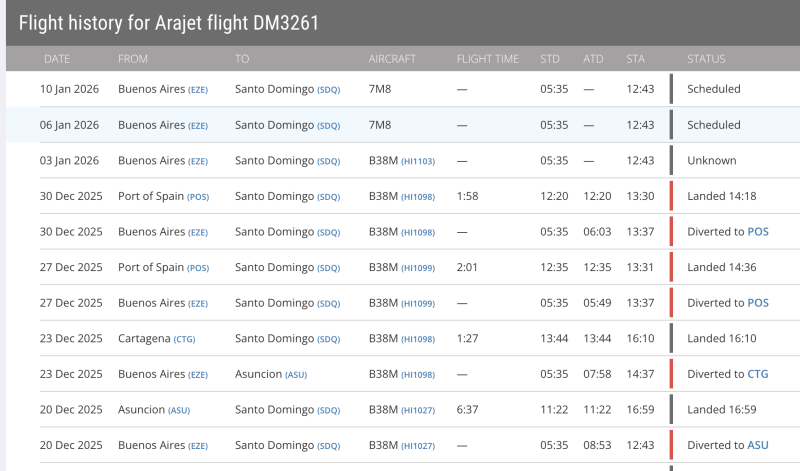Follow the ASU link in Diverted status
800x471 pixels.
point(758,445)
